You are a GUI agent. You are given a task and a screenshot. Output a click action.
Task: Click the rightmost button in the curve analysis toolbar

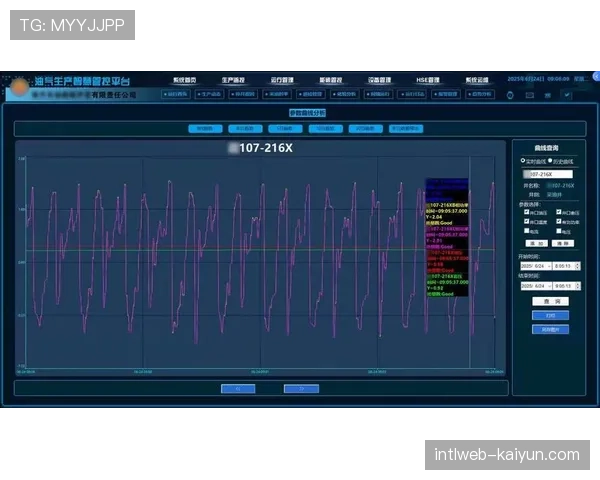(405, 129)
